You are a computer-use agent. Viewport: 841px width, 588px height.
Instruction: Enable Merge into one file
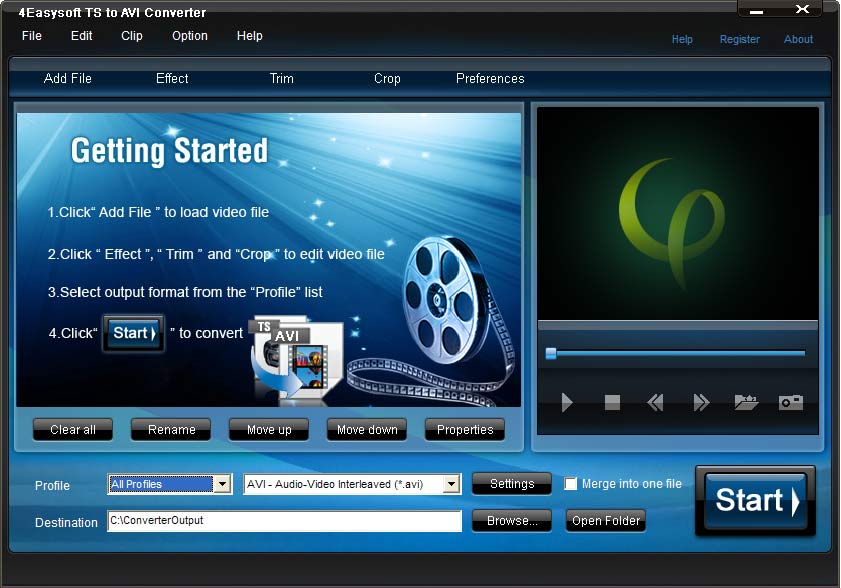571,483
